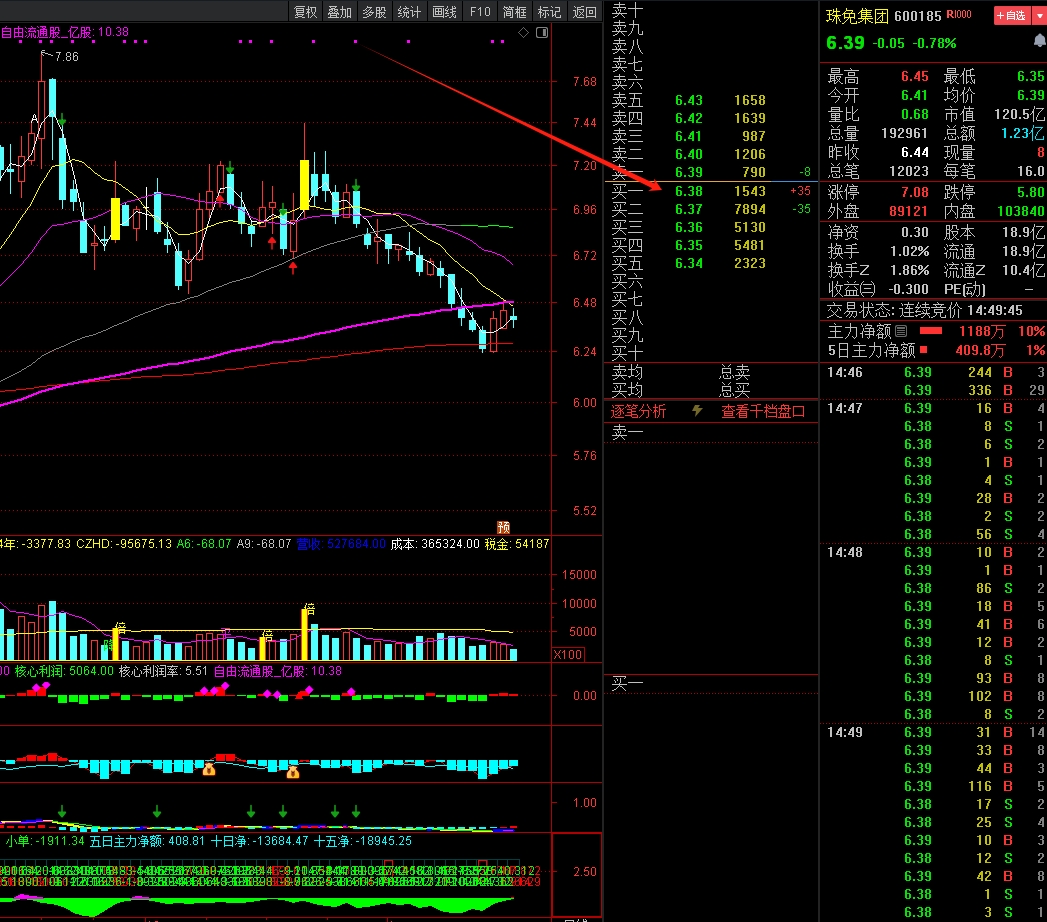Open 统计 in the chart toolbar
1047x922 pixels.
[409, 12]
